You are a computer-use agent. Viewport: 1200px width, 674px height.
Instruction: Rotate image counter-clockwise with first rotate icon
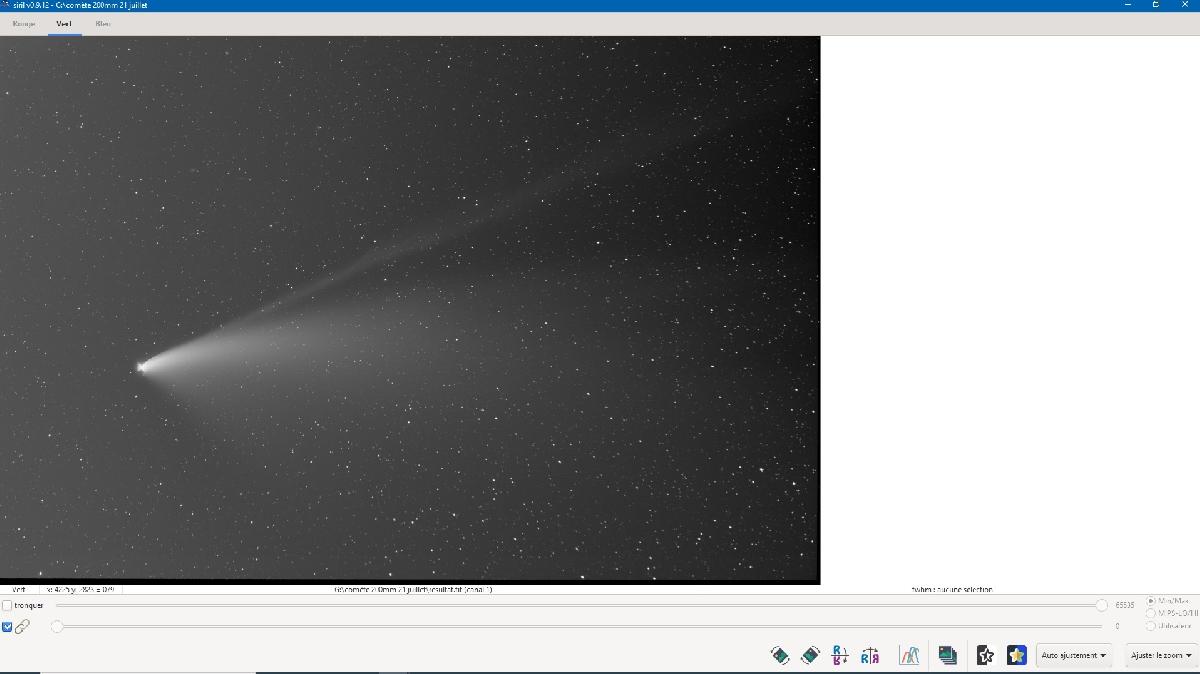pyautogui.click(x=780, y=655)
